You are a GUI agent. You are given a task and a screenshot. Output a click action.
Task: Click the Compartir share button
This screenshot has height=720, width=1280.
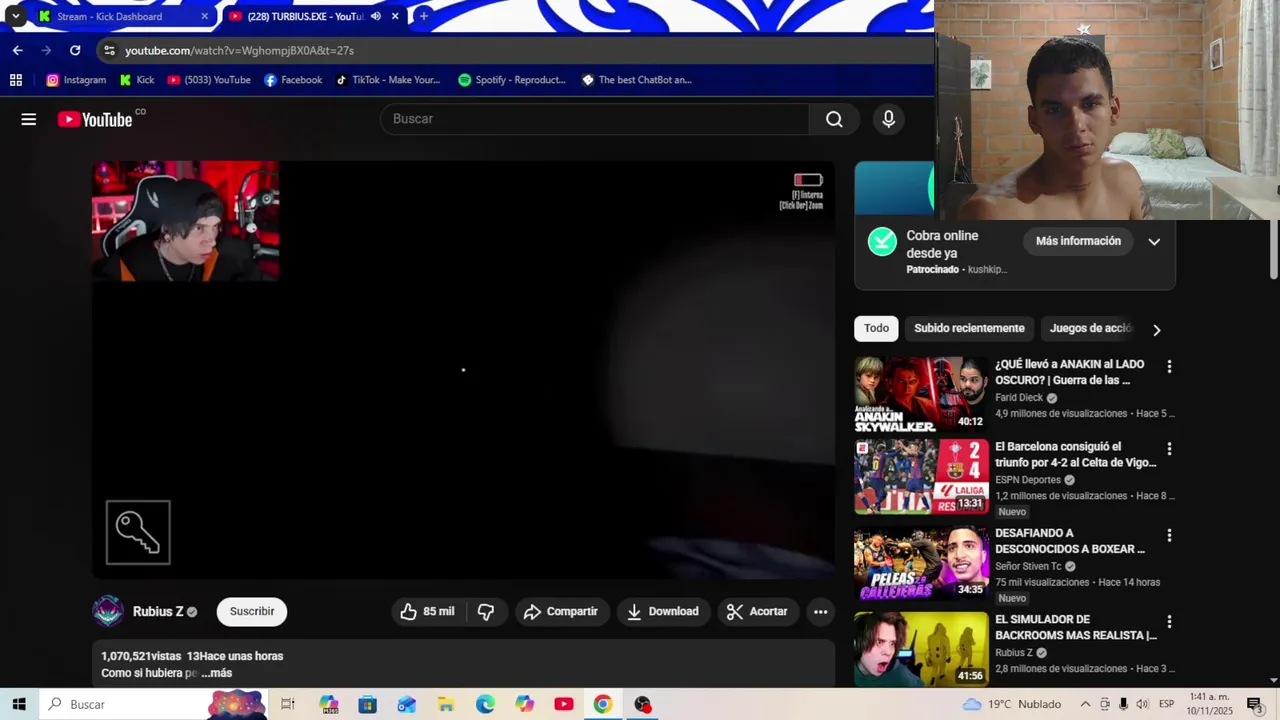click(560, 611)
